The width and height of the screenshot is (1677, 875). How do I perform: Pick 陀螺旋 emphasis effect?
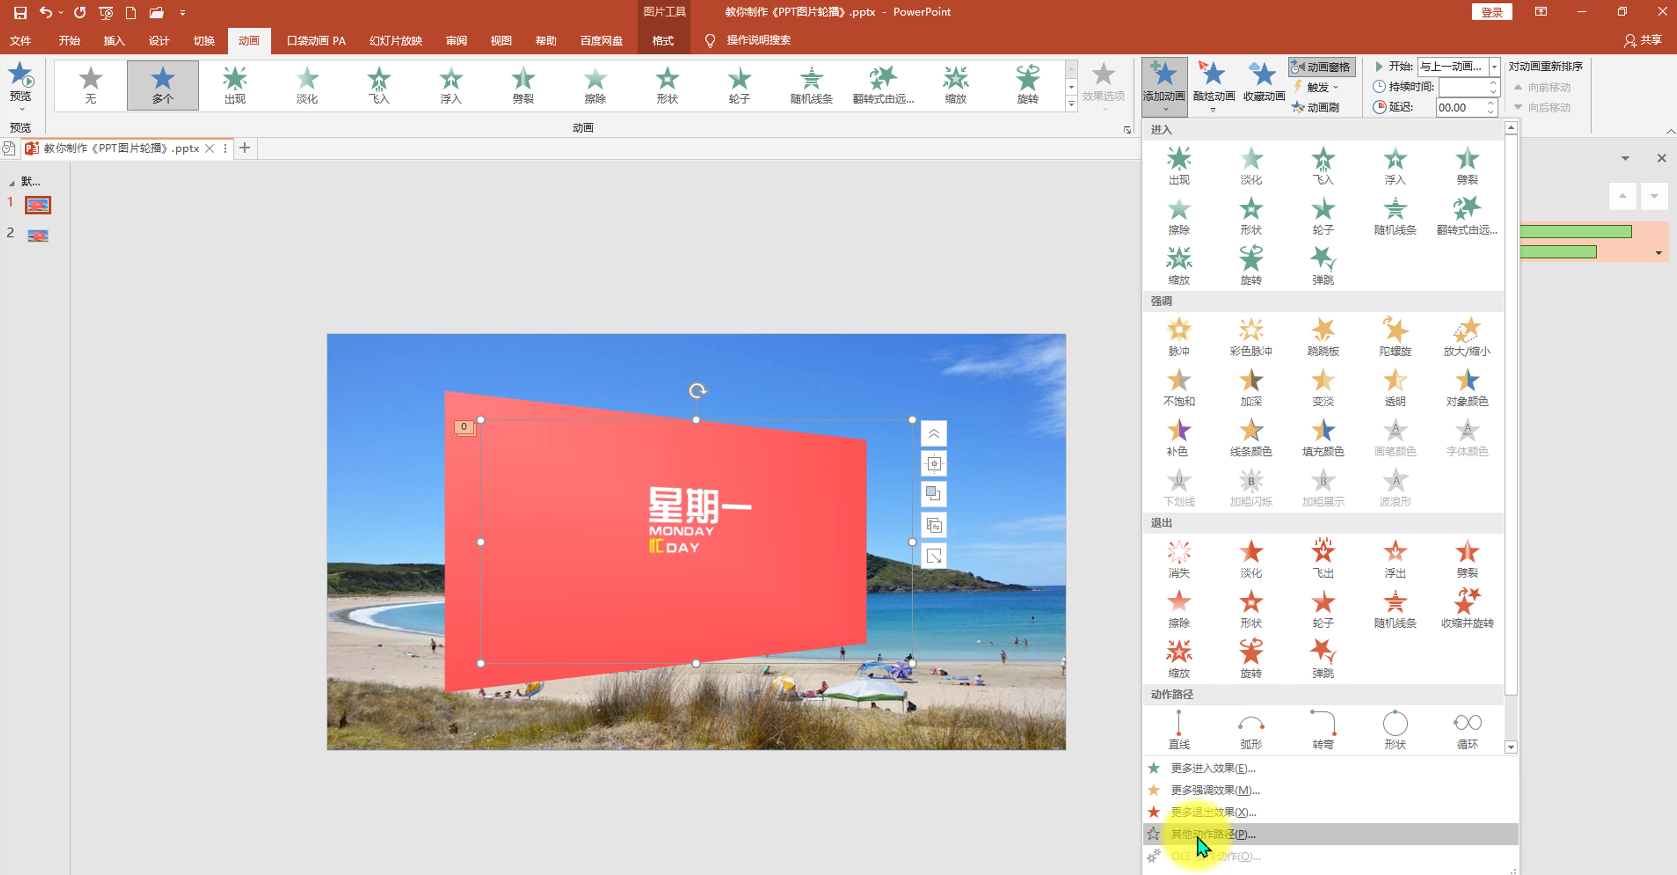tap(1395, 337)
